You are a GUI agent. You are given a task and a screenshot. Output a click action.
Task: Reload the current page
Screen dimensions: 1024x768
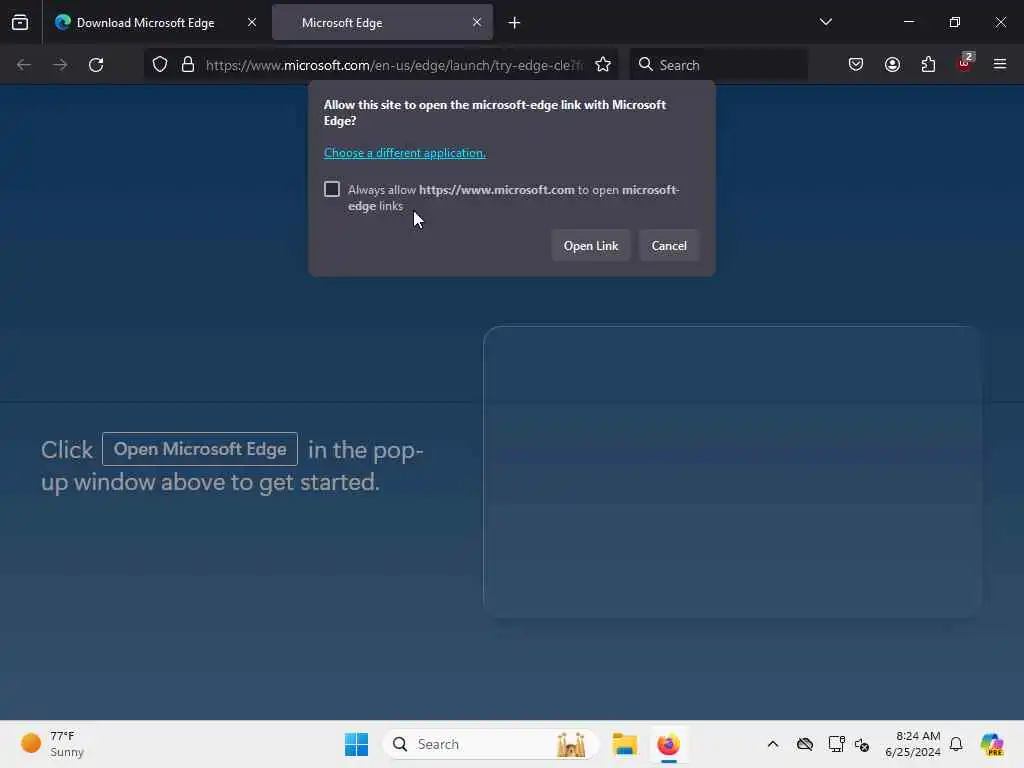96,65
